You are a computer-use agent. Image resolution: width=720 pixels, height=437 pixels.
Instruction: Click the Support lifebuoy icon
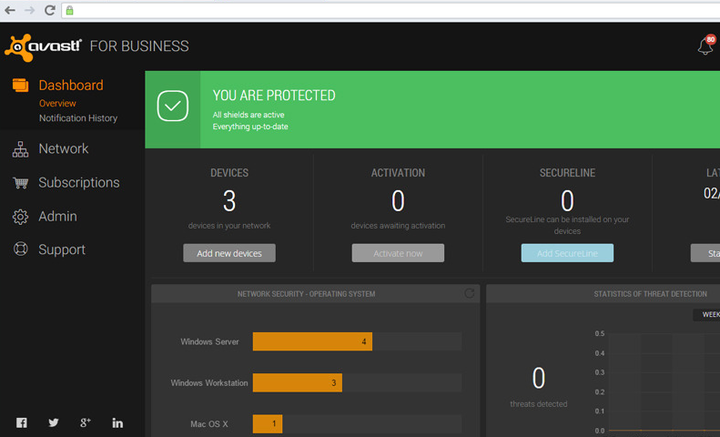click(x=20, y=249)
